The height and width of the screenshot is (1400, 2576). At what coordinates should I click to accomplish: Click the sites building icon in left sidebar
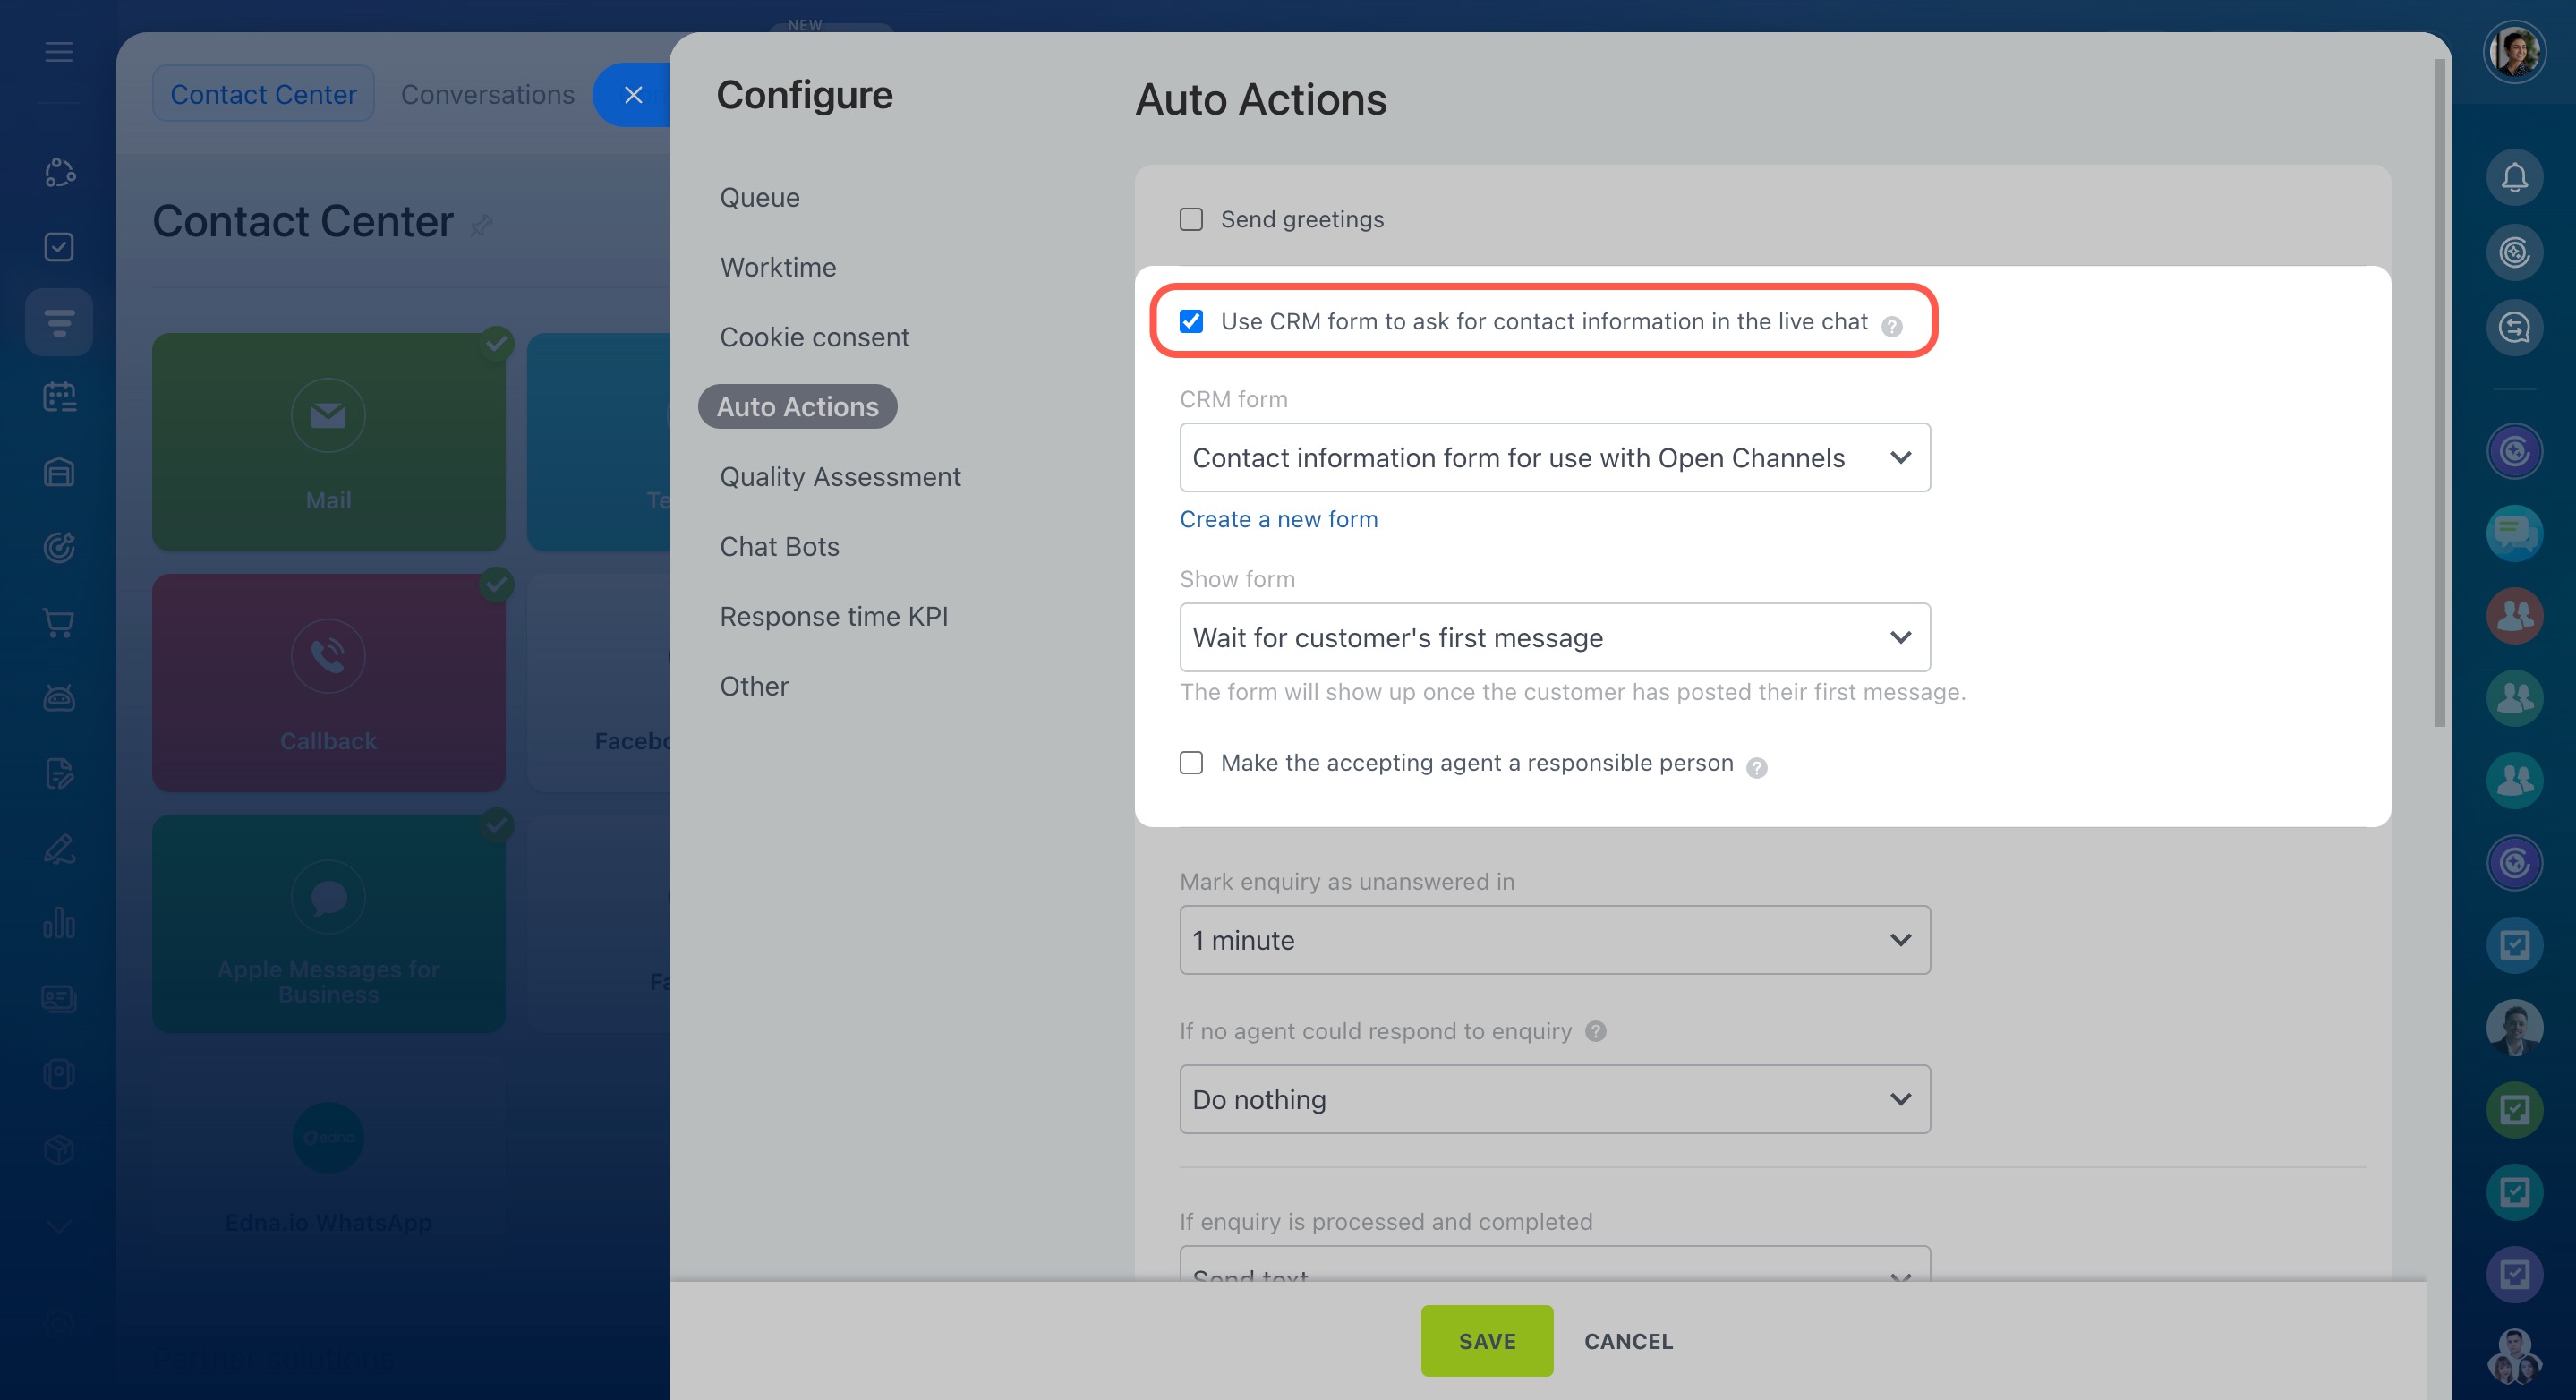[59, 472]
